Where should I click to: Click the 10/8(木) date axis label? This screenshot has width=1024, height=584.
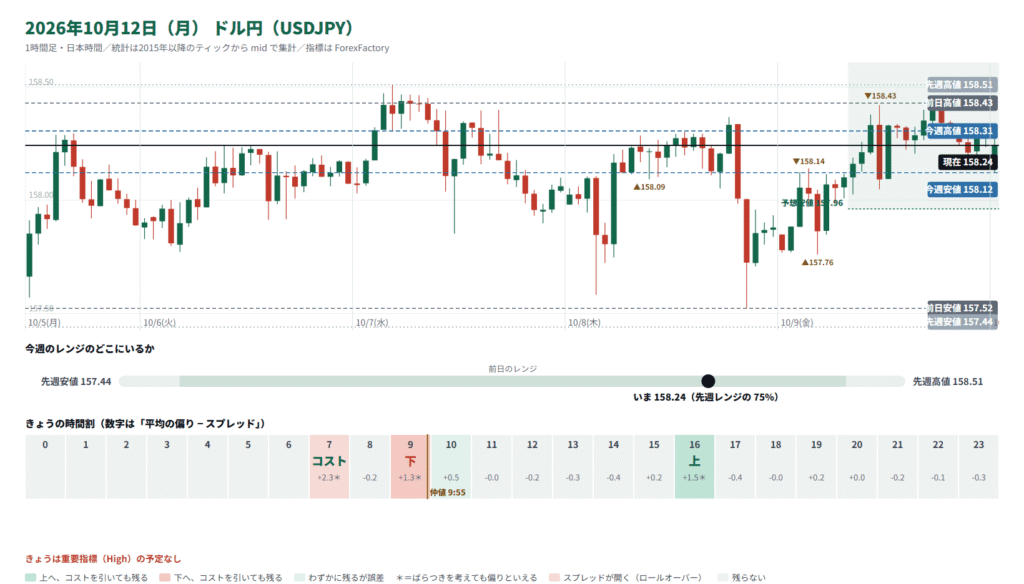(x=584, y=323)
